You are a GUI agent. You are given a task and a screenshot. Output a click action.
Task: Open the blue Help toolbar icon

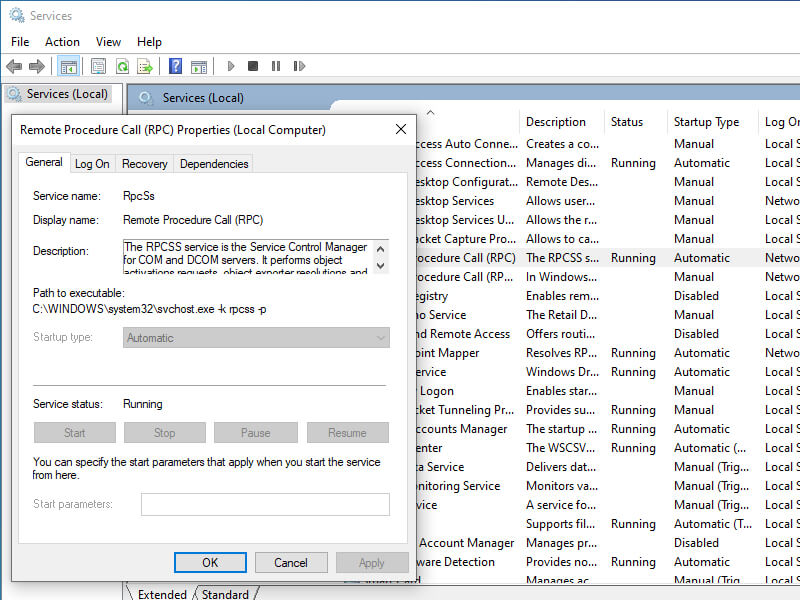[x=175, y=66]
